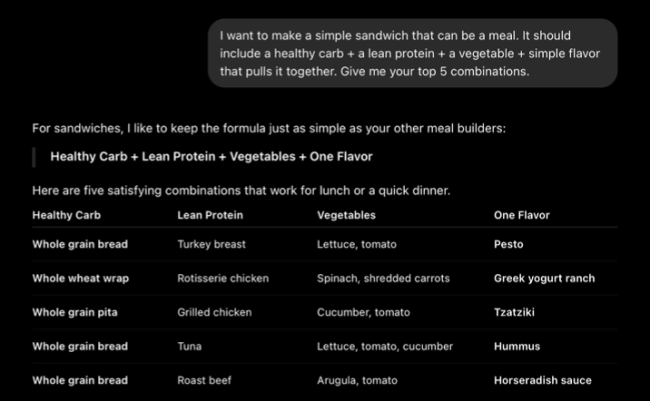The width and height of the screenshot is (650, 401).
Task: Click the Whole wheat wrap cell
Action: coord(80,278)
